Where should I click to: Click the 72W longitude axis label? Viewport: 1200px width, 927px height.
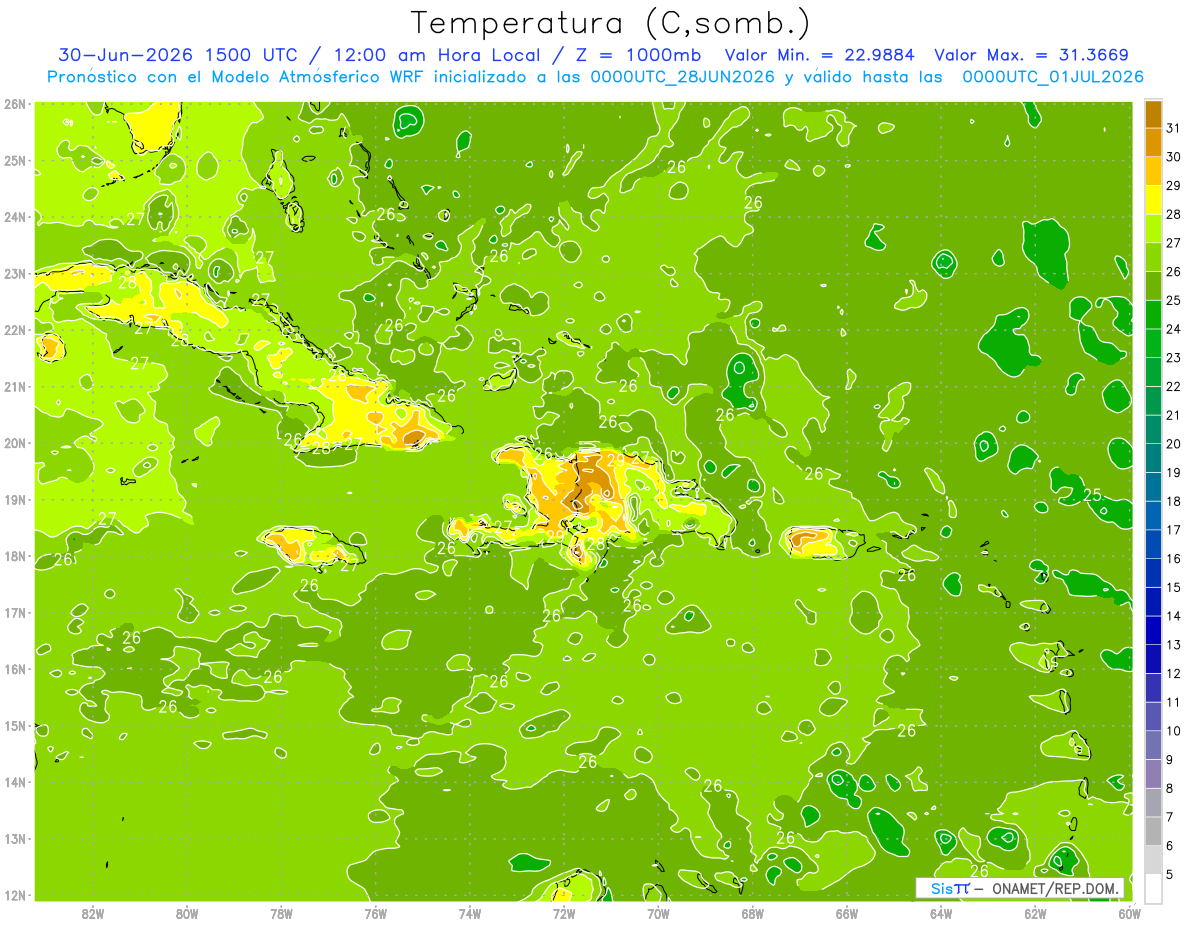tap(563, 913)
